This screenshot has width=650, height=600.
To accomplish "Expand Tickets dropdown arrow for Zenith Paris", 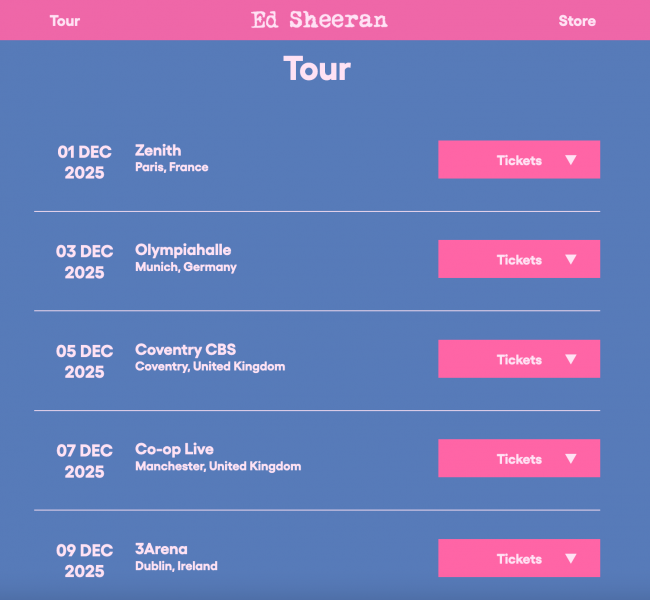I will click(571, 160).
